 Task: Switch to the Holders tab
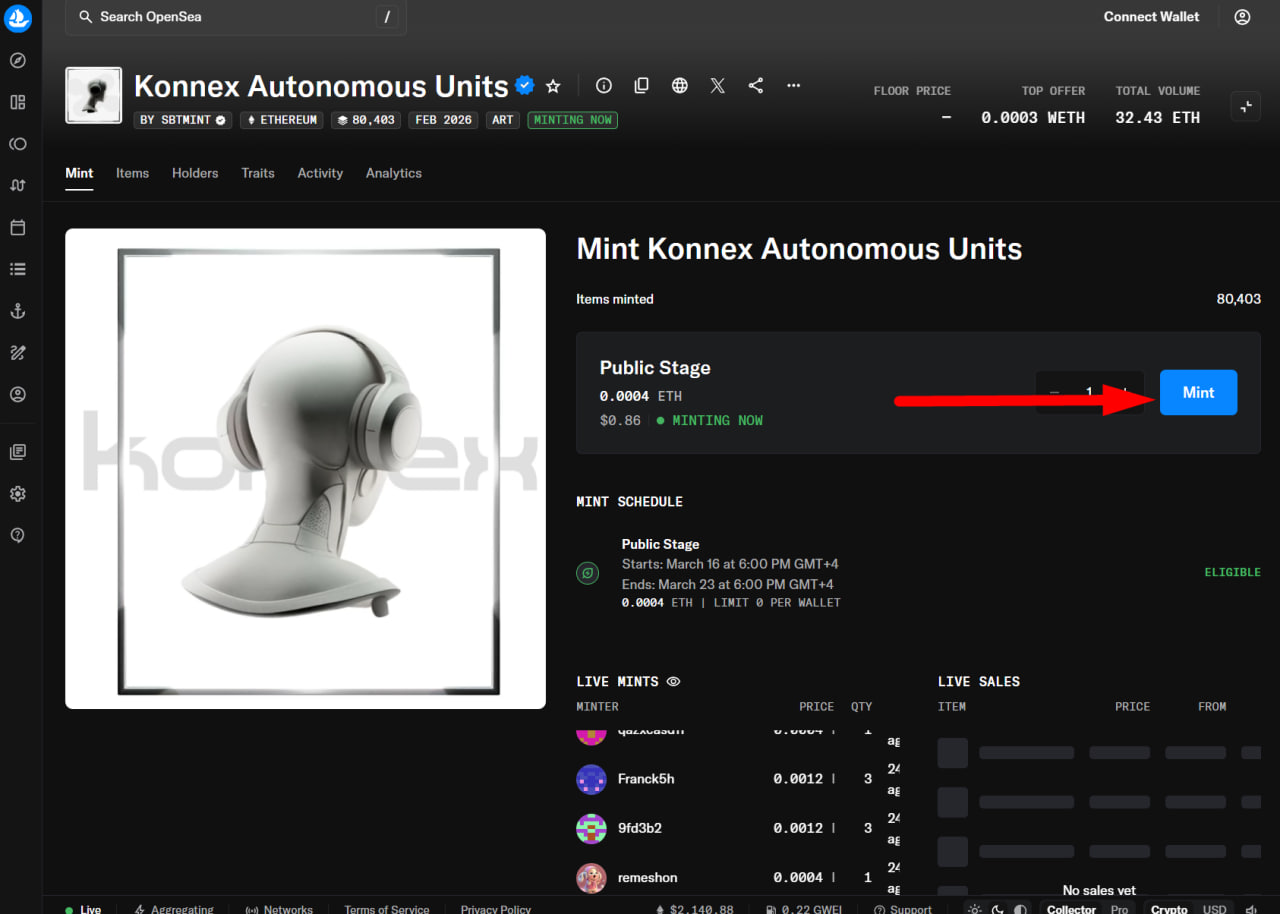coord(195,173)
